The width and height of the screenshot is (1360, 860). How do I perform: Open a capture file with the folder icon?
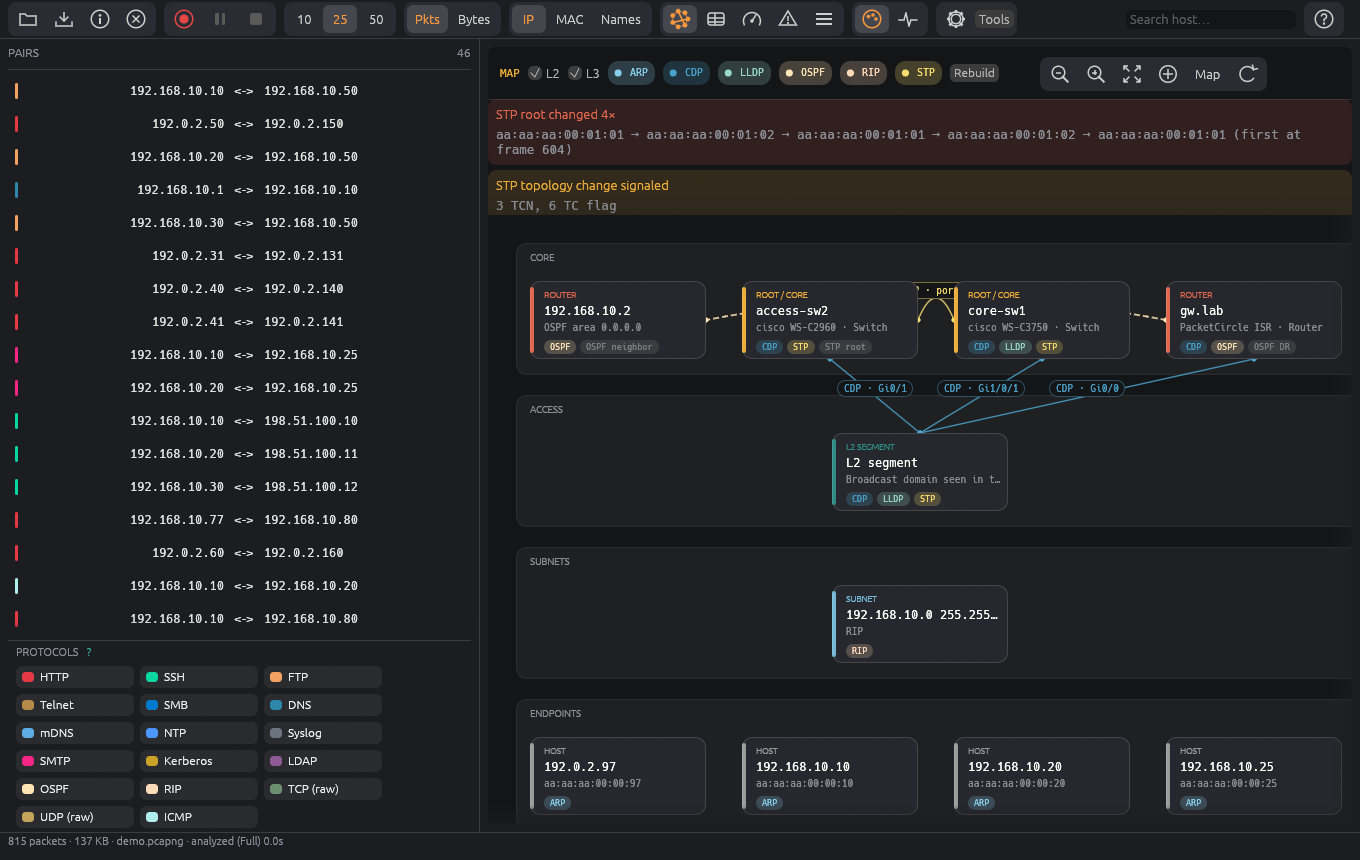(28, 19)
